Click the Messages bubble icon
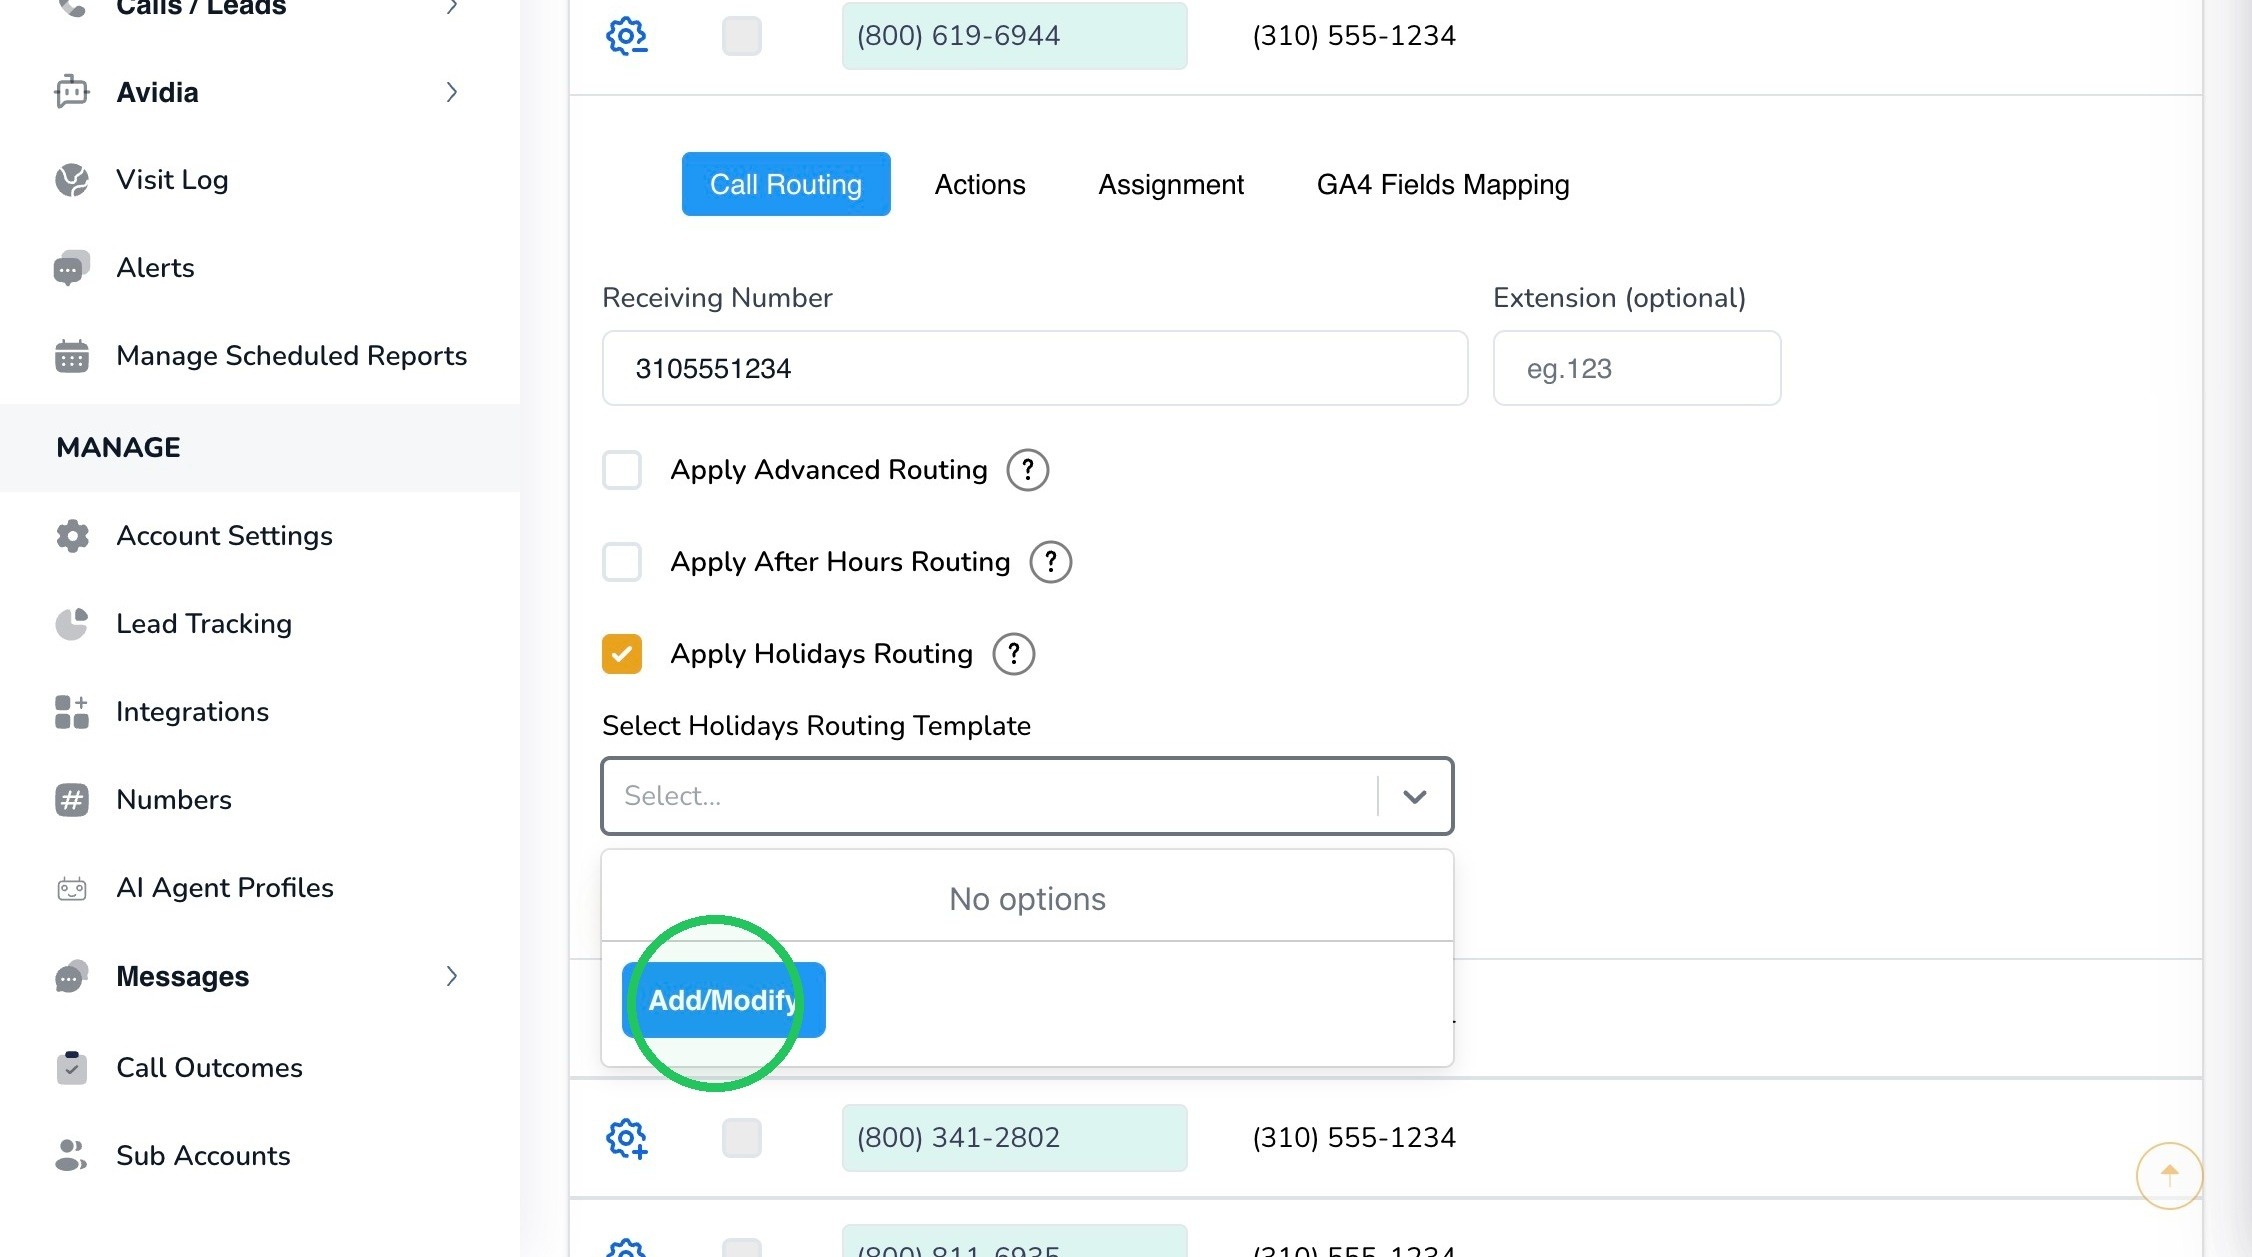This screenshot has height=1257, width=2252. pos(72,976)
